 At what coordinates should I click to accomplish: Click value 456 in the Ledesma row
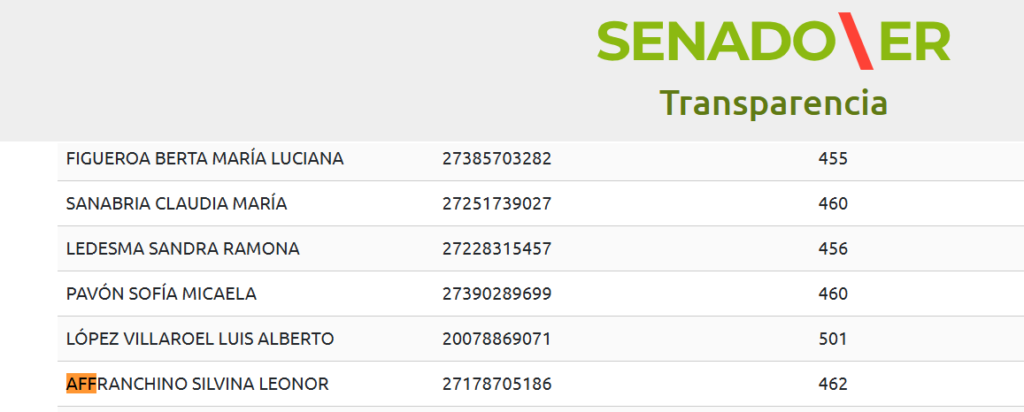(x=832, y=248)
